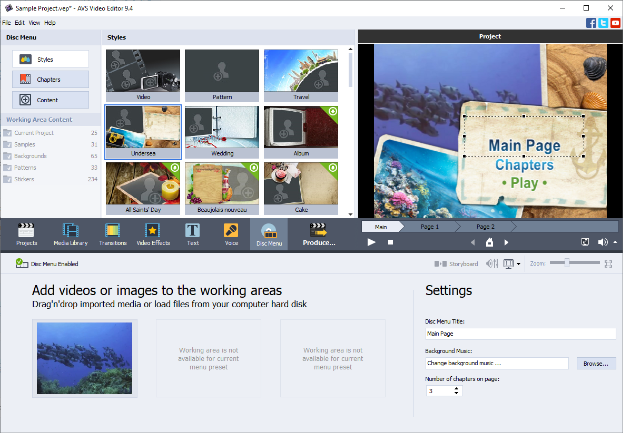Open the Voice recording tool
This screenshot has width=624, height=434.
pyautogui.click(x=231, y=234)
